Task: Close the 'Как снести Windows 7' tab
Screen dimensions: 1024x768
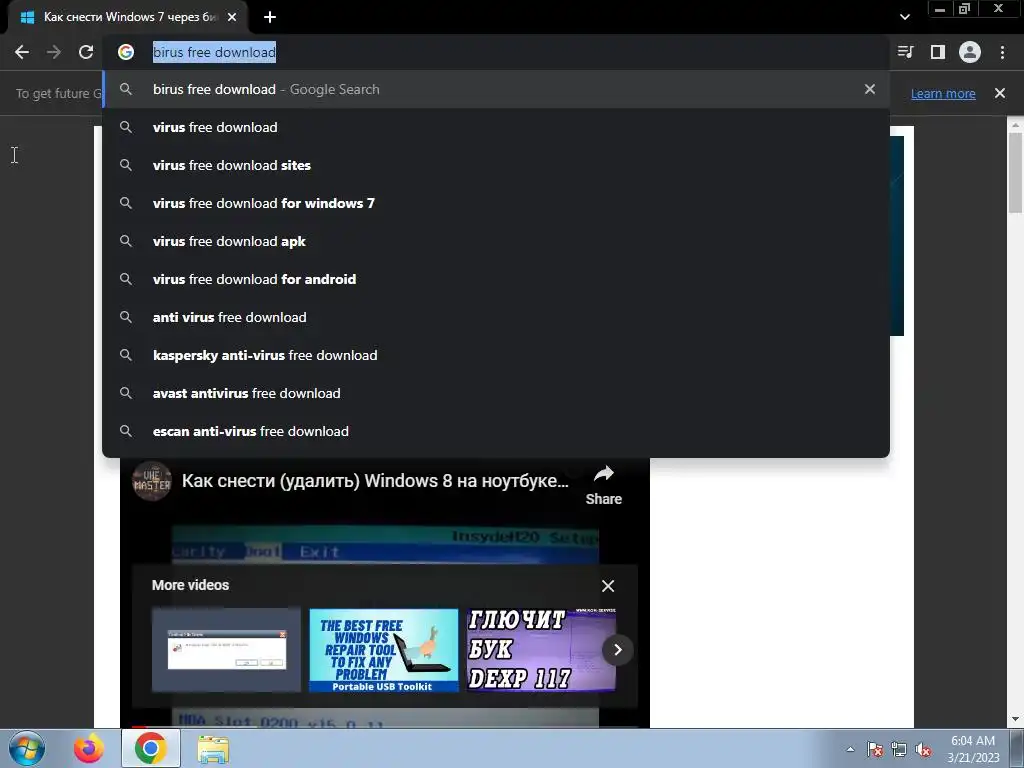Action: 232,17
